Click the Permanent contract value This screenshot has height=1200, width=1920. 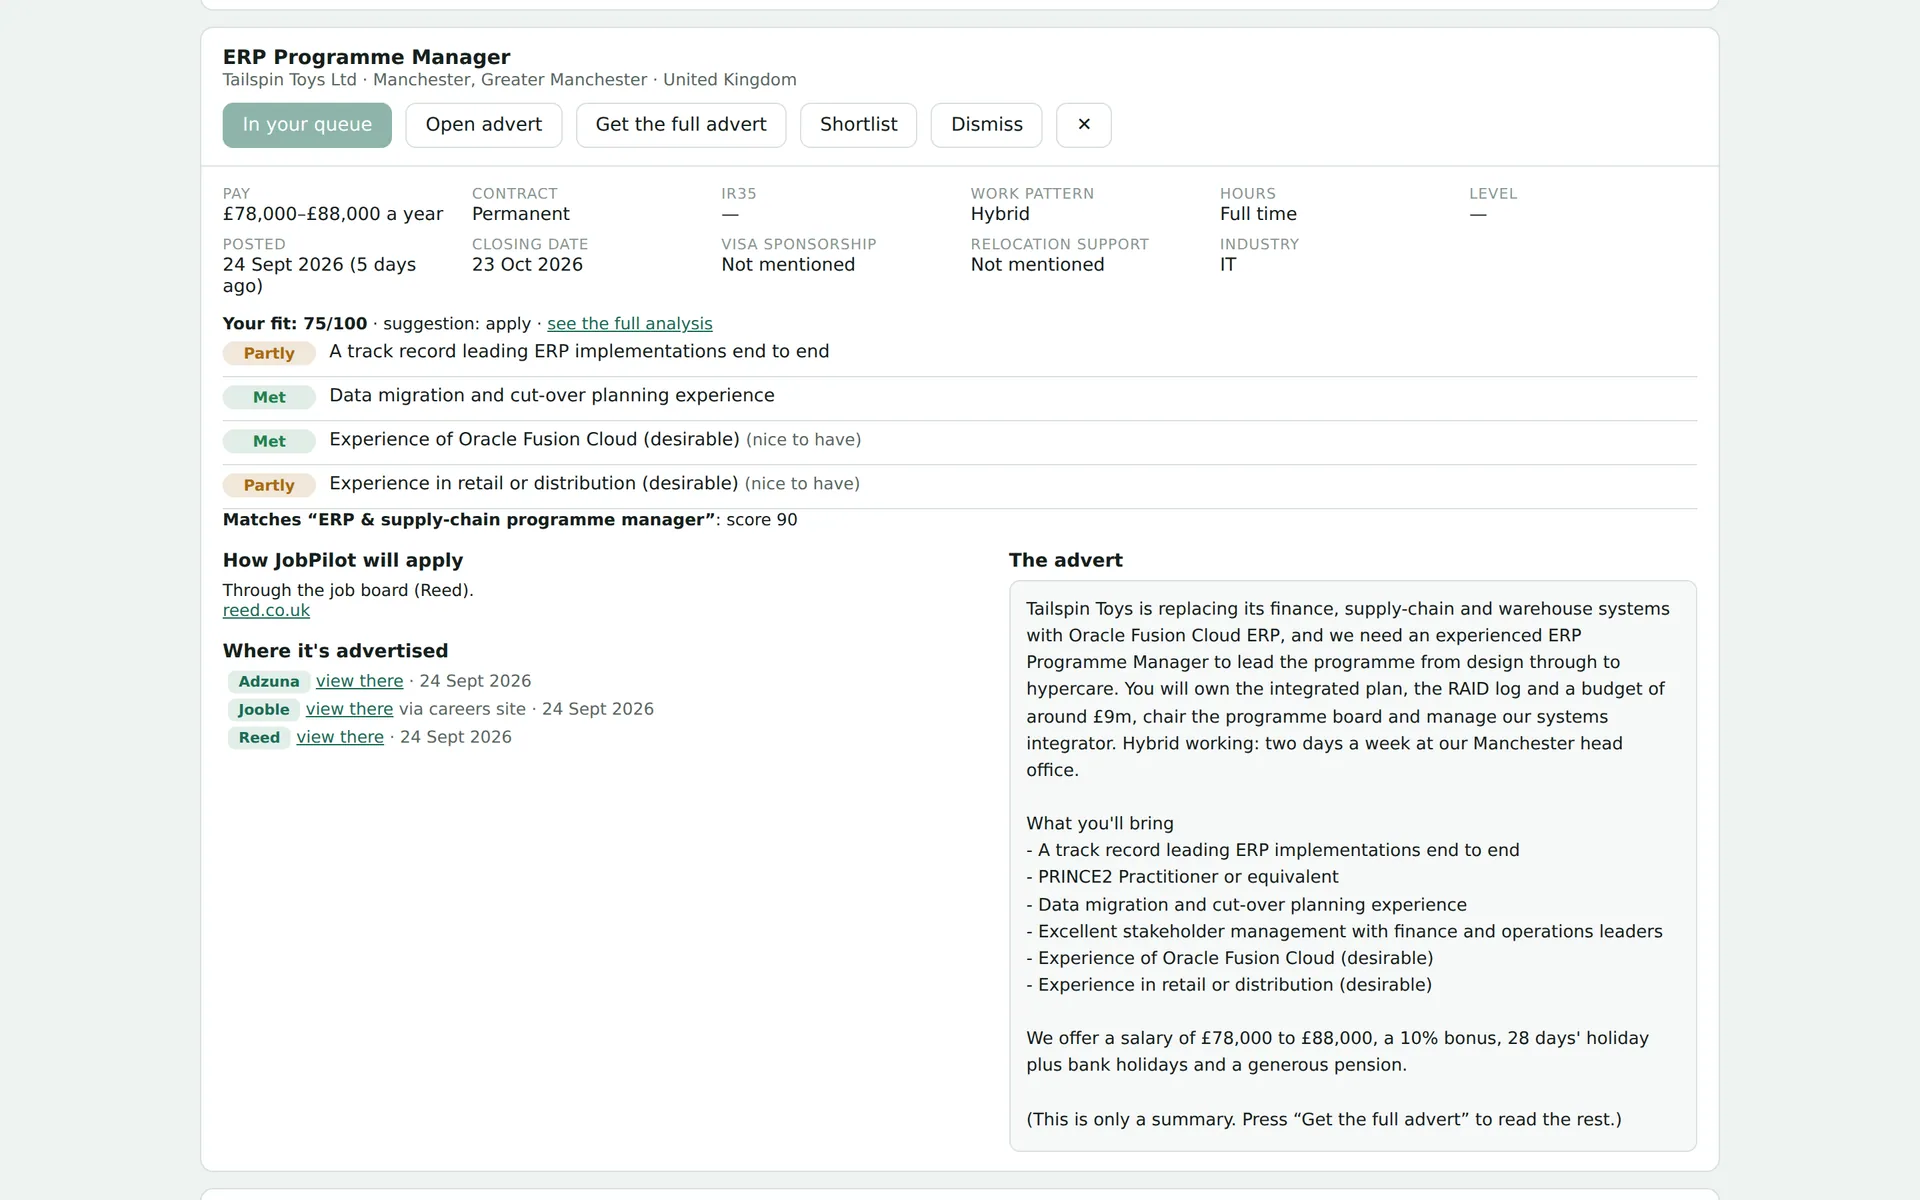(x=521, y=214)
